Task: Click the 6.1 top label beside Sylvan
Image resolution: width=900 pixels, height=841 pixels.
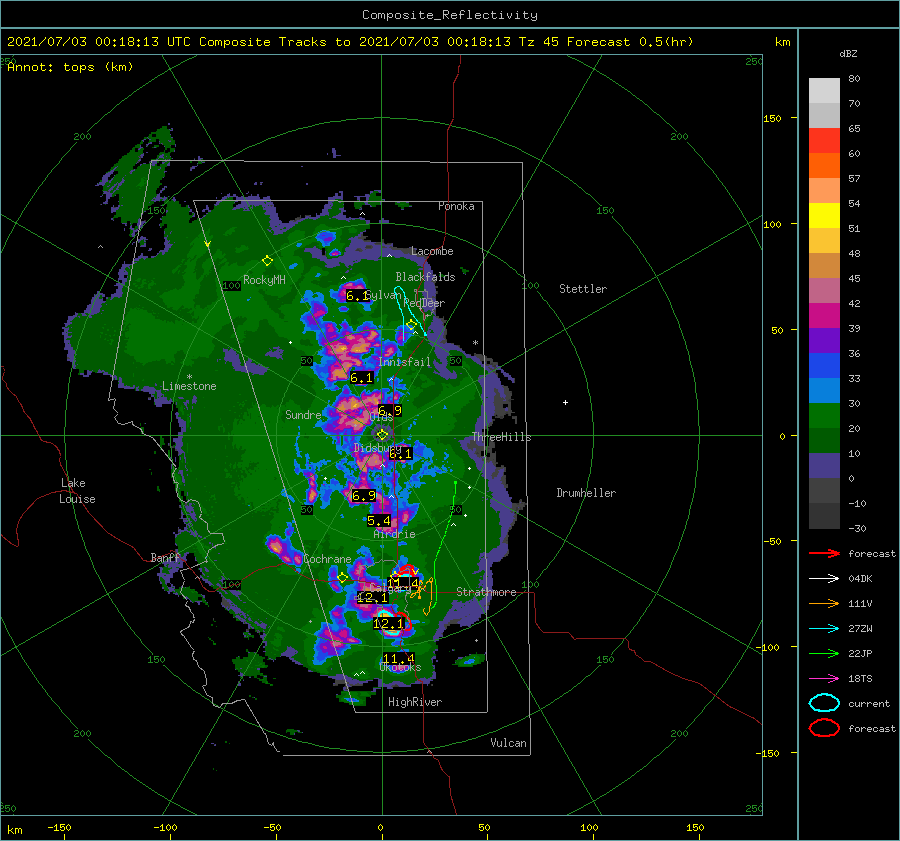Action: click(357, 296)
